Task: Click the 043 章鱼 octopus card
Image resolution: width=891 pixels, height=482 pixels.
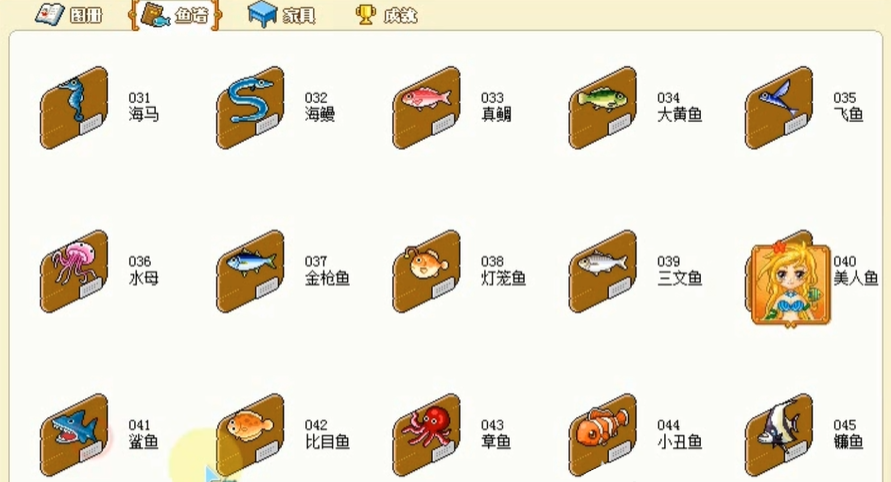Action: coord(426,435)
